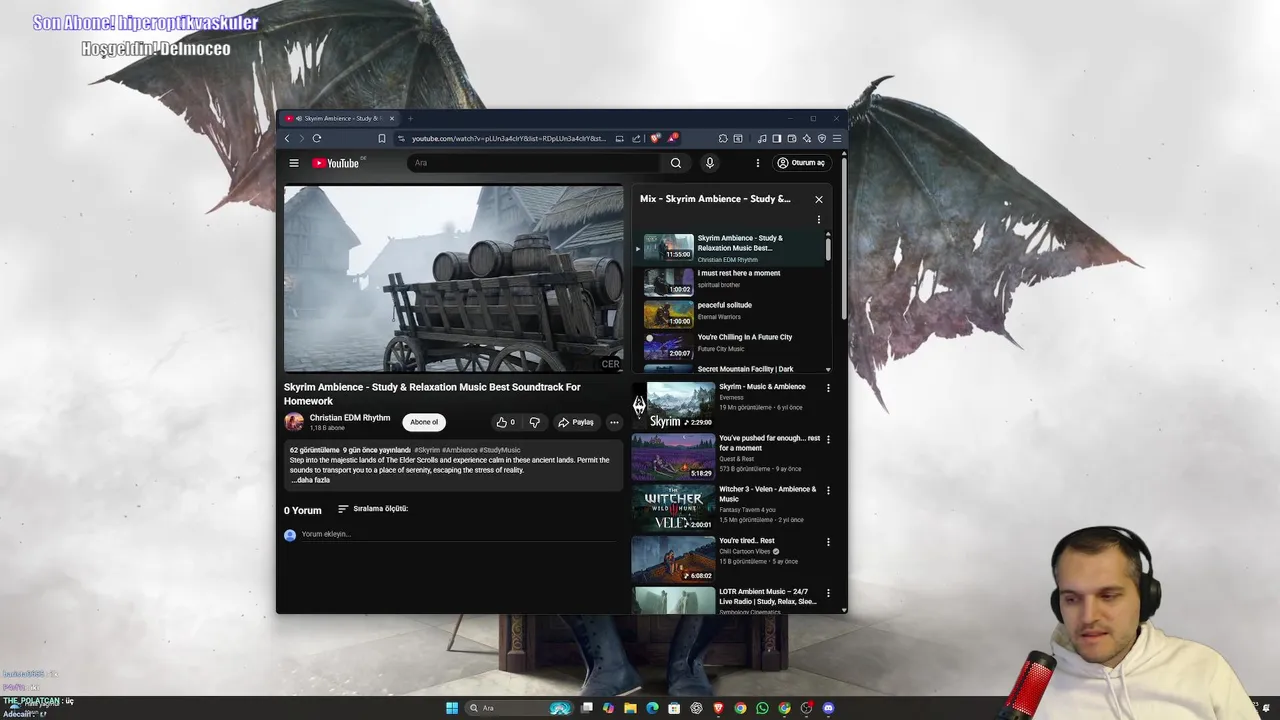Open the Witcher 3 Velen video thumbnail

point(673,508)
